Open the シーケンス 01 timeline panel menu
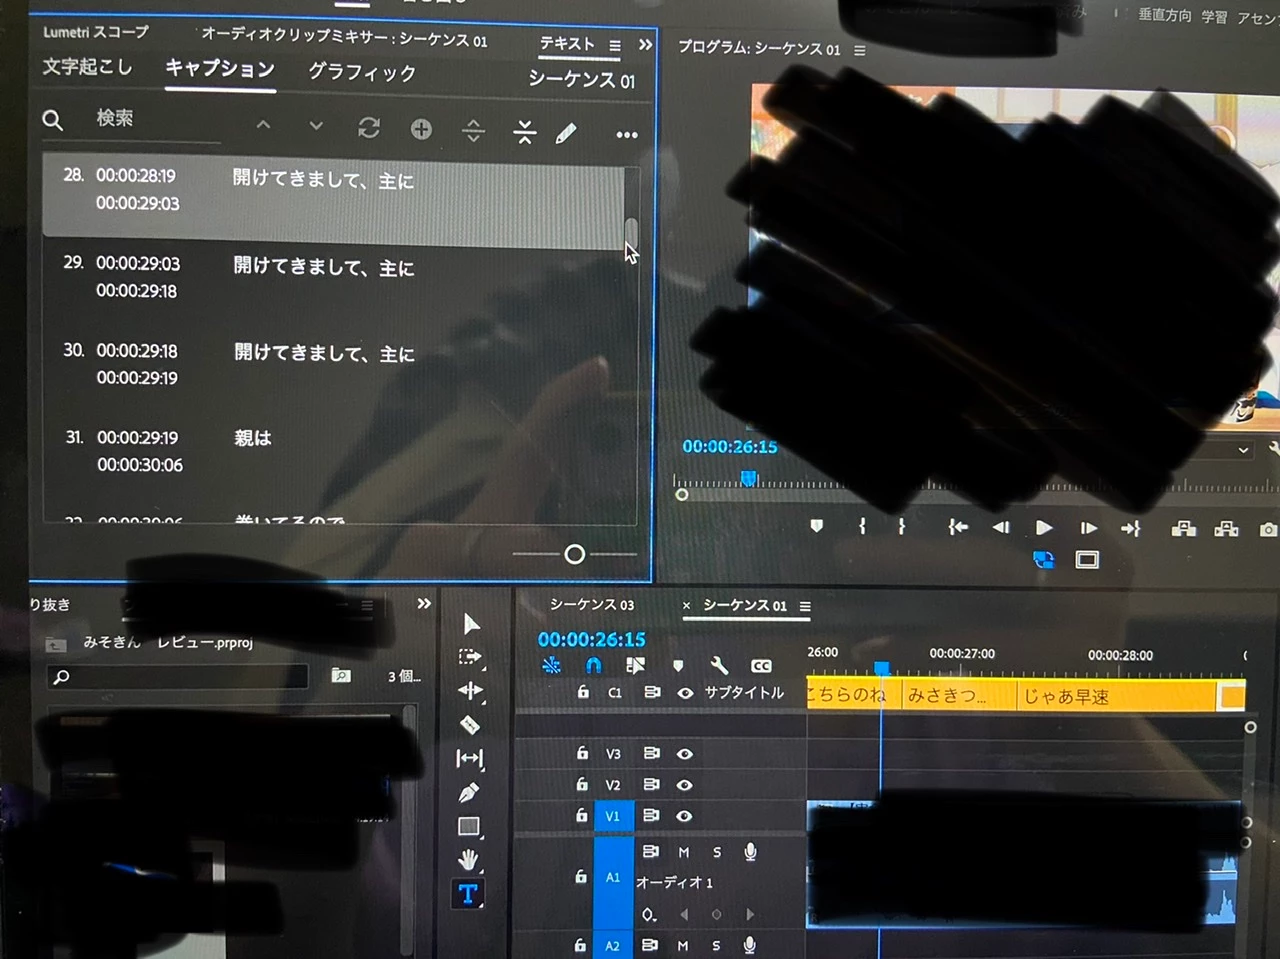 [805, 605]
